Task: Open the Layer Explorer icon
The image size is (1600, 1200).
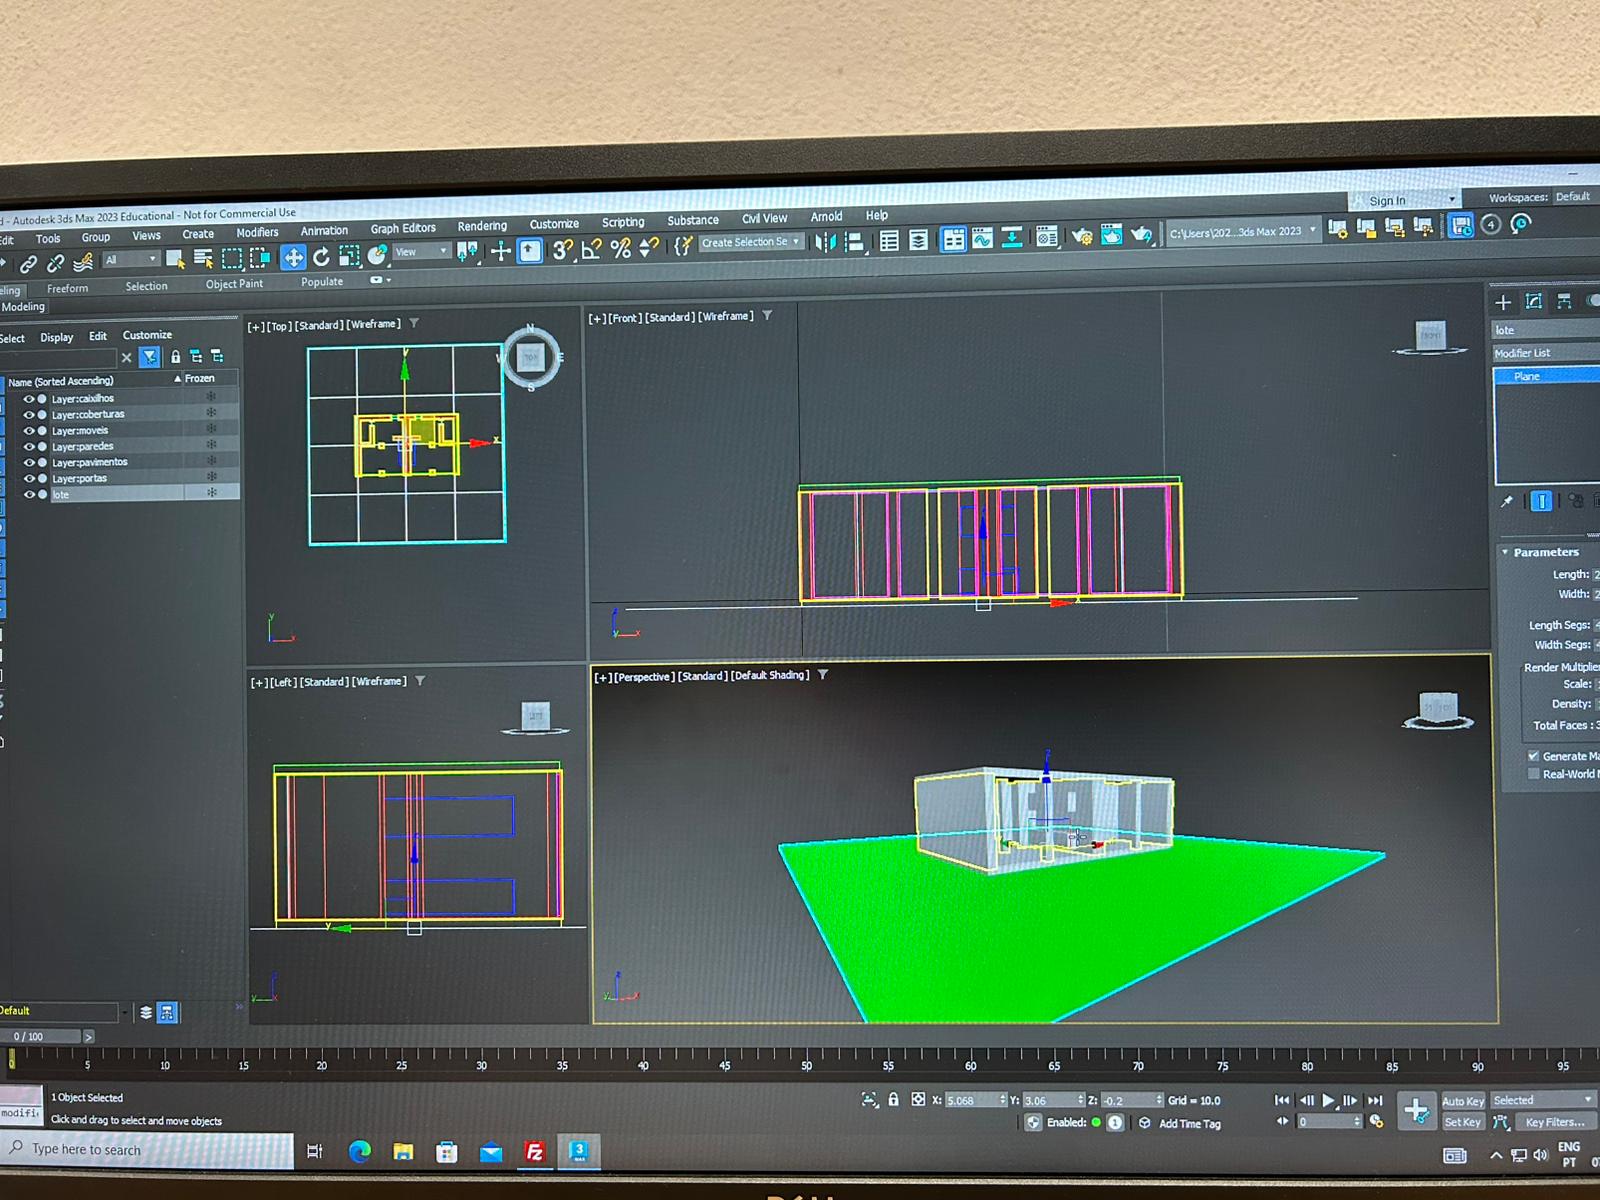Action: click(x=918, y=241)
